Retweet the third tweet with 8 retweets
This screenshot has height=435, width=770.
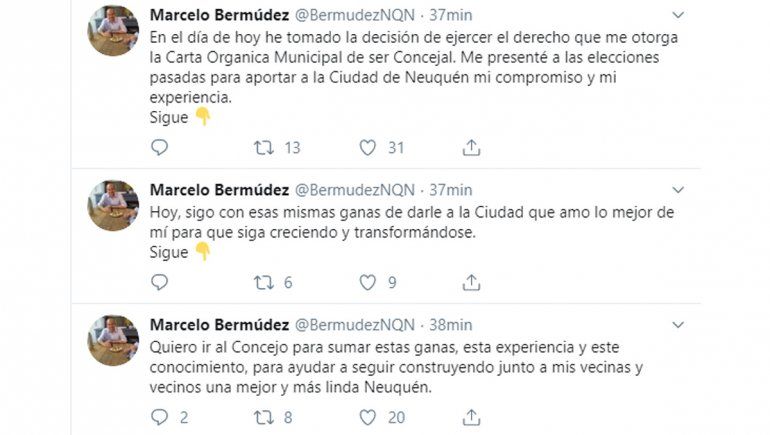(x=264, y=417)
